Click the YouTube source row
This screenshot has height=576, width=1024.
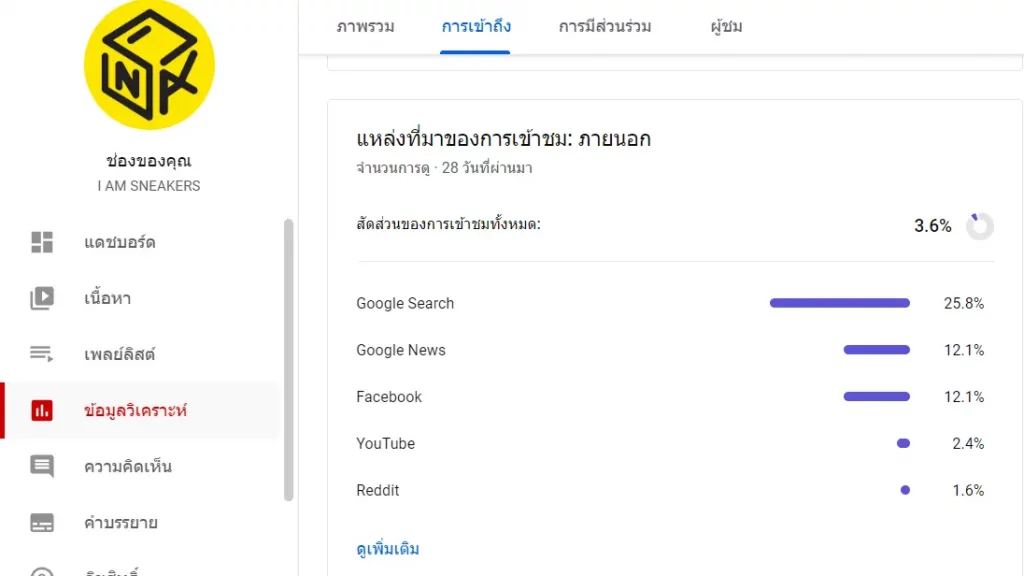[x=675, y=443]
